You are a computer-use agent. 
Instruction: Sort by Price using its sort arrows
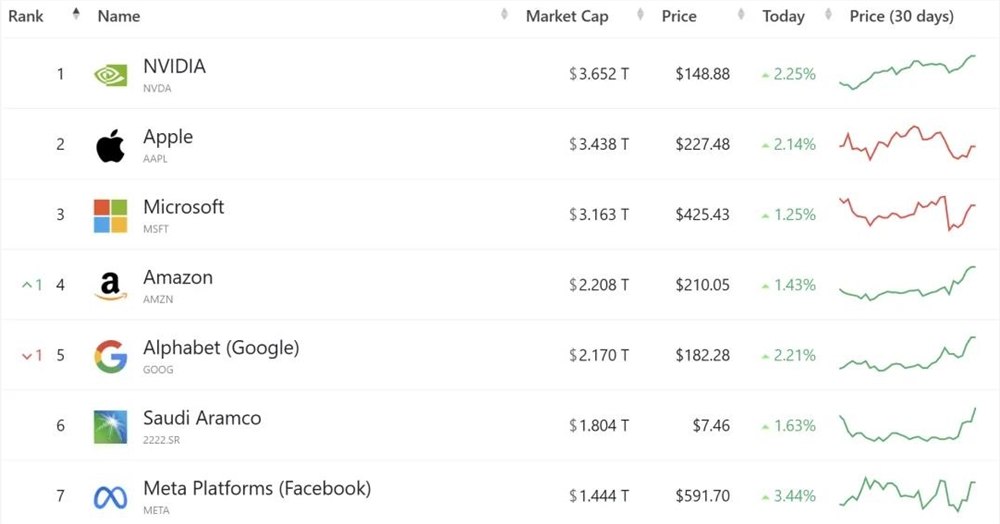click(741, 16)
